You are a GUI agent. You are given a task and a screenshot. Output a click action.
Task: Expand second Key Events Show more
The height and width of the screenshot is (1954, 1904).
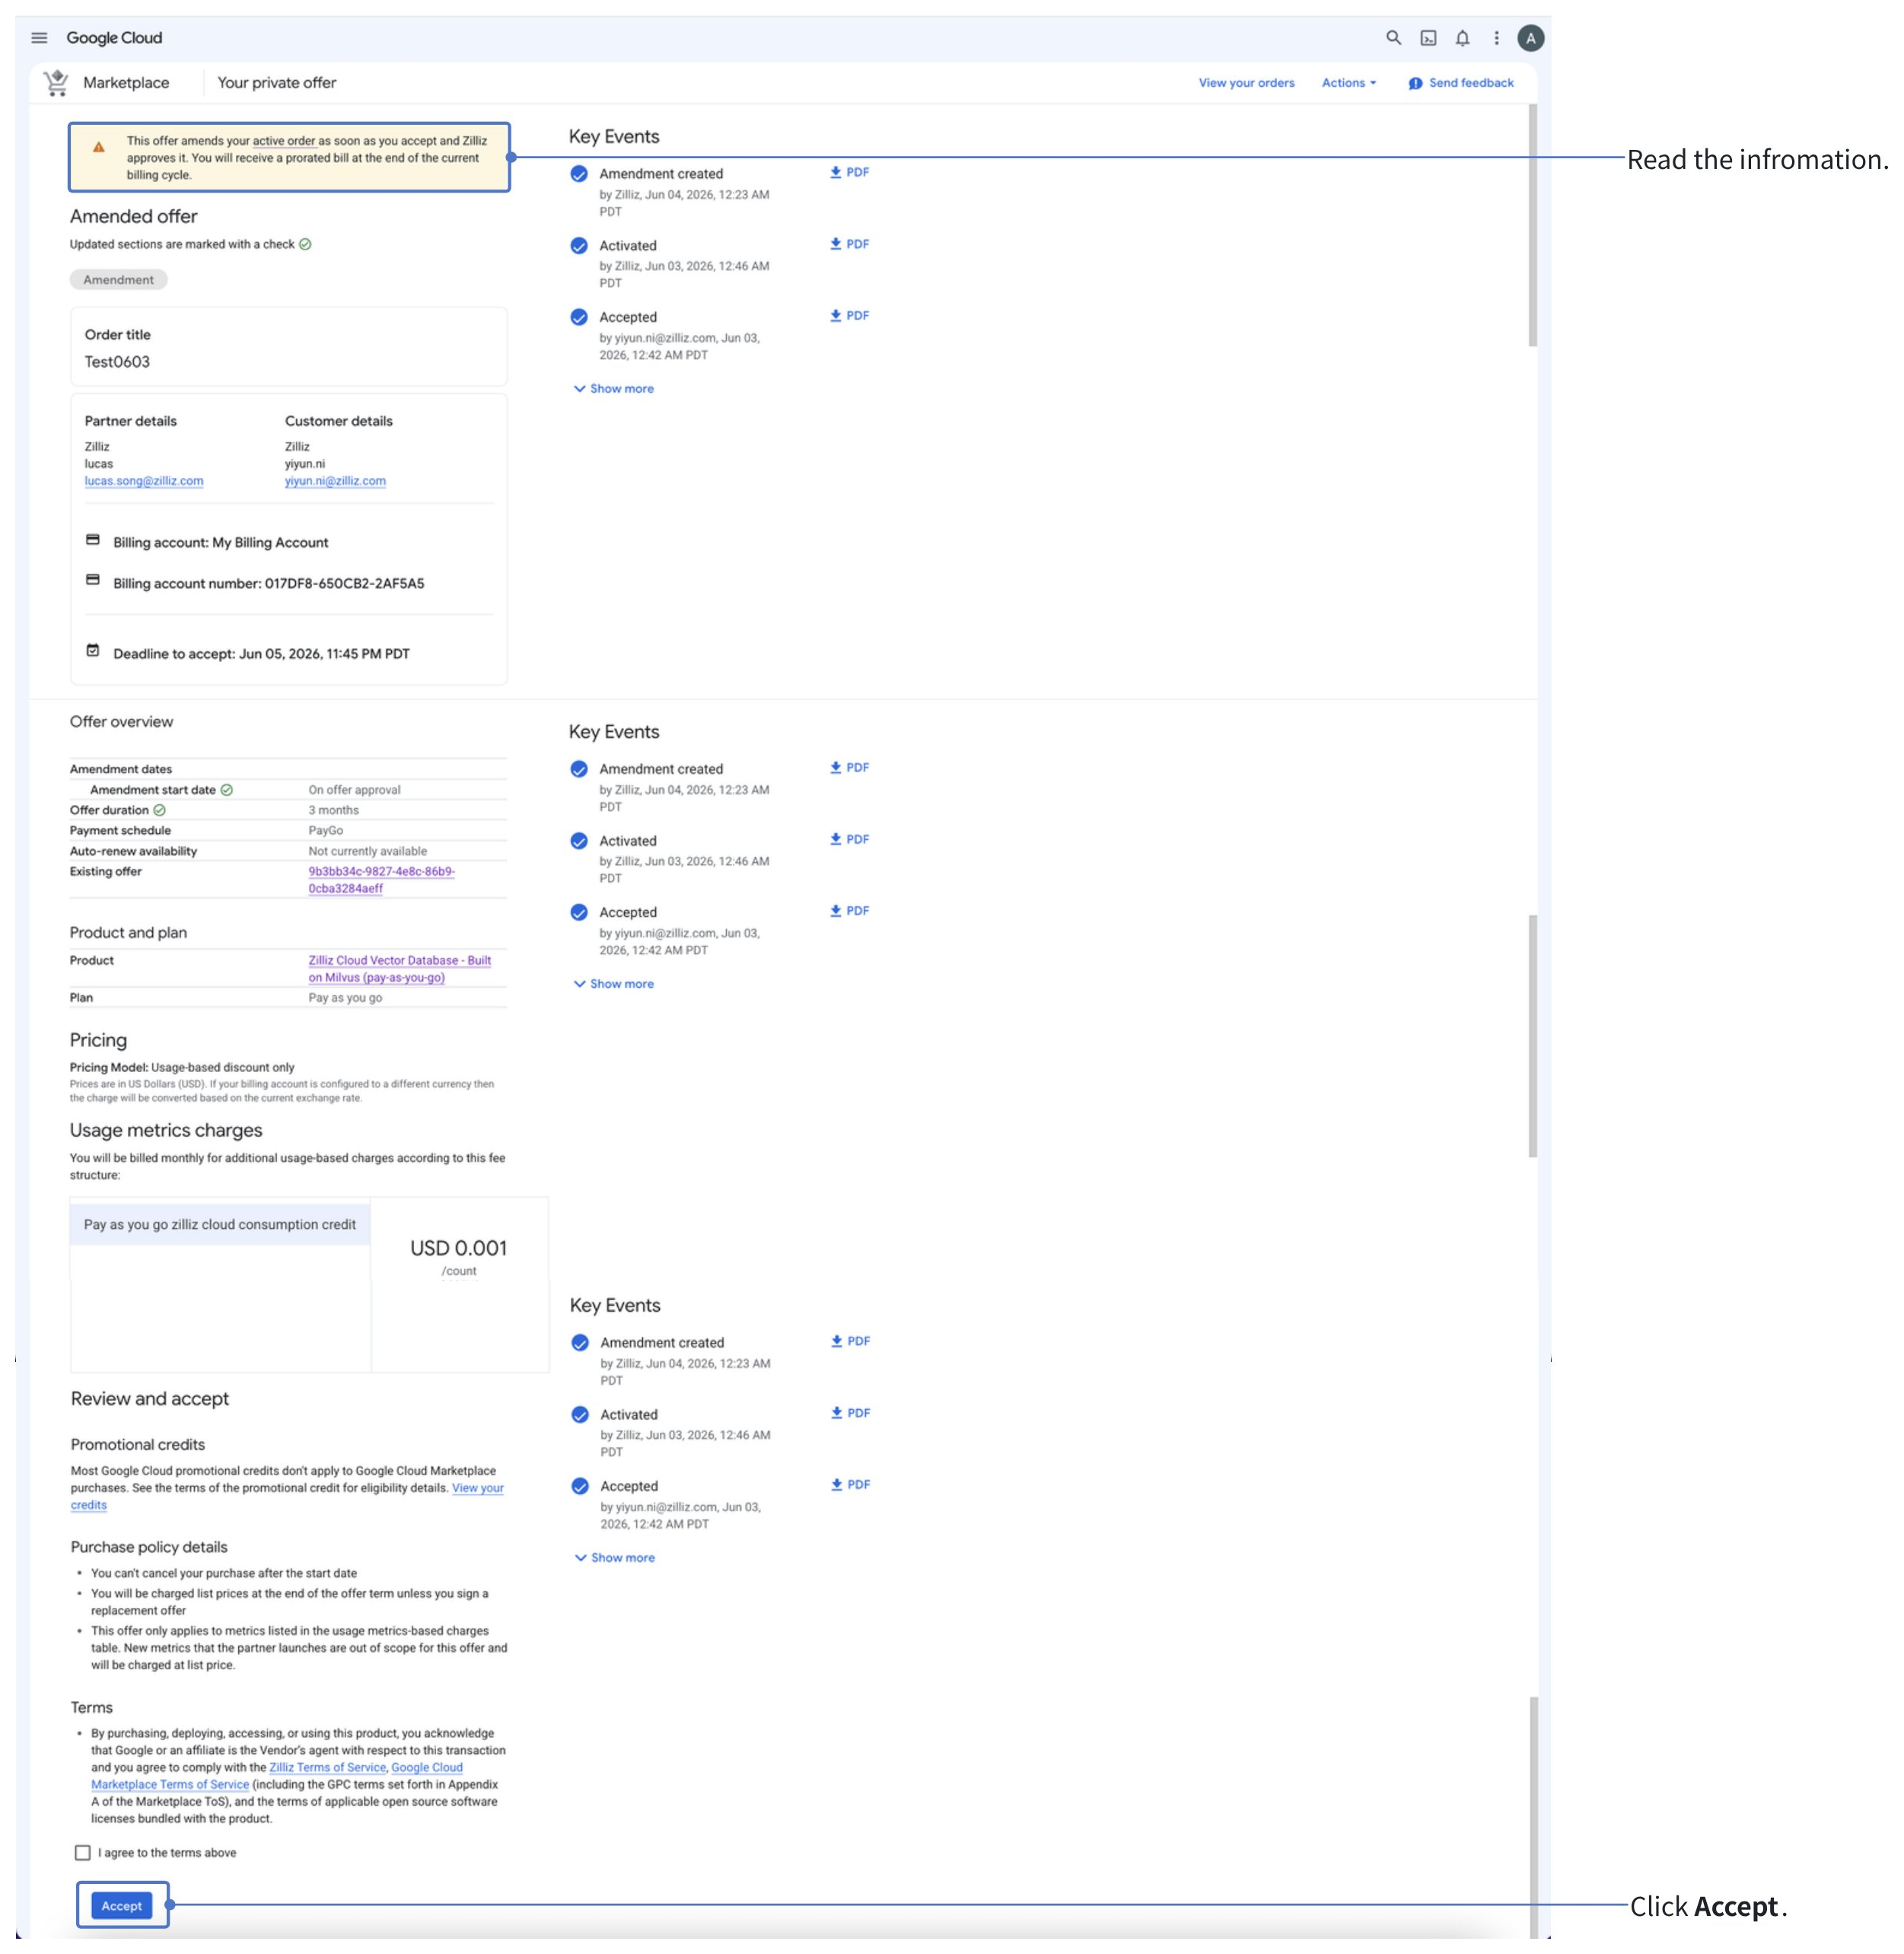pos(613,984)
